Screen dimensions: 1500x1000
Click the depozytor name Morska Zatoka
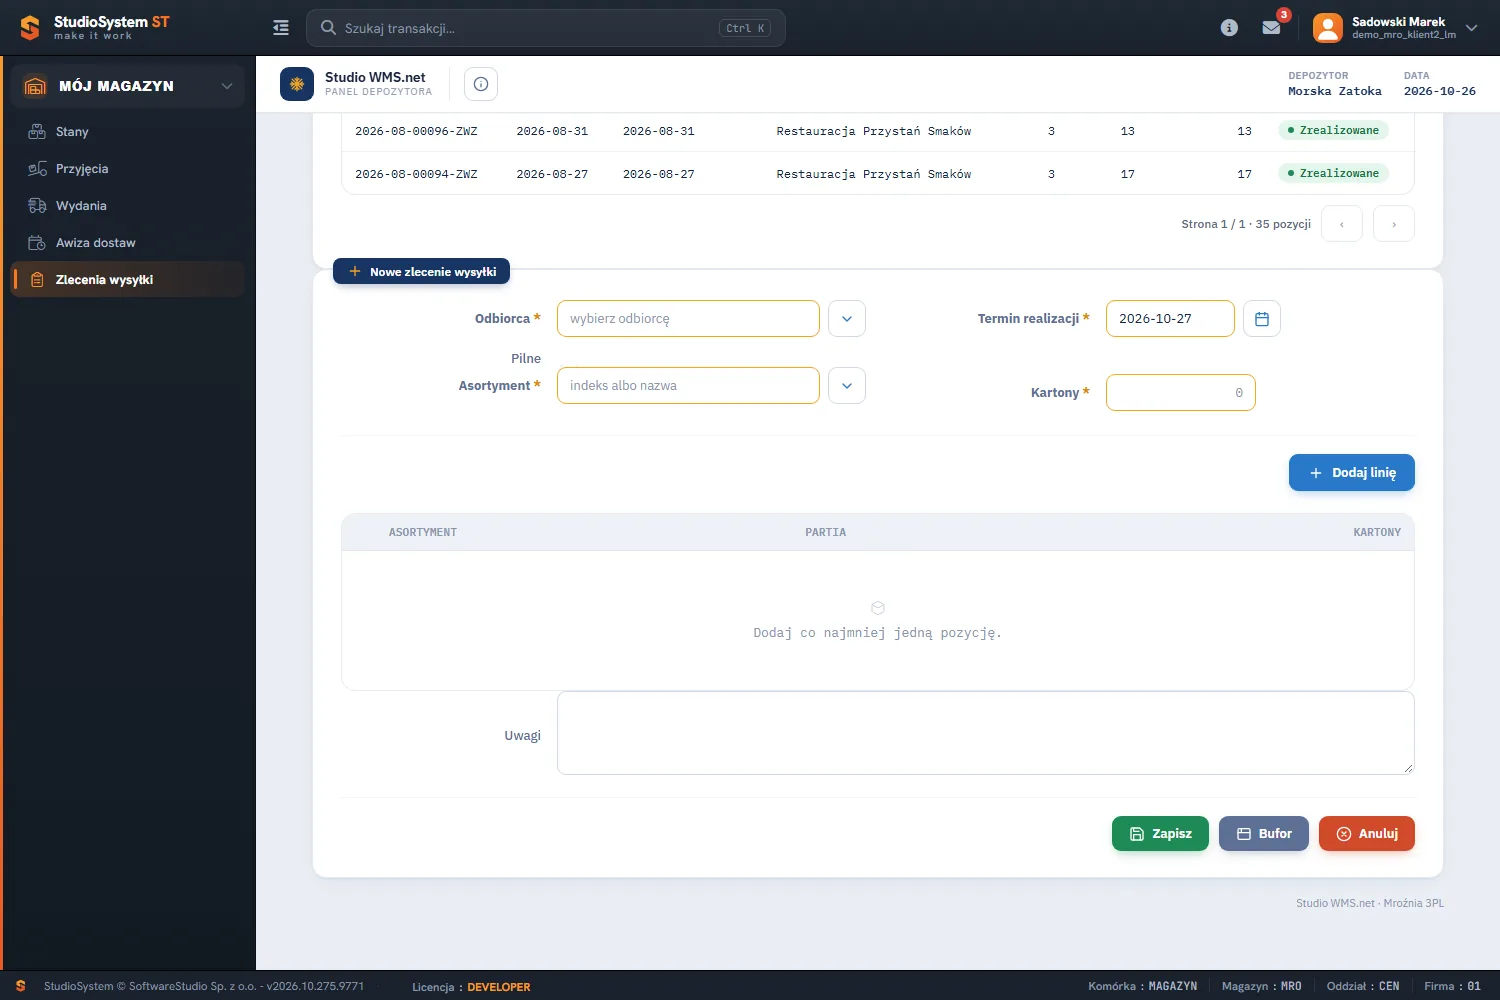[x=1335, y=91]
